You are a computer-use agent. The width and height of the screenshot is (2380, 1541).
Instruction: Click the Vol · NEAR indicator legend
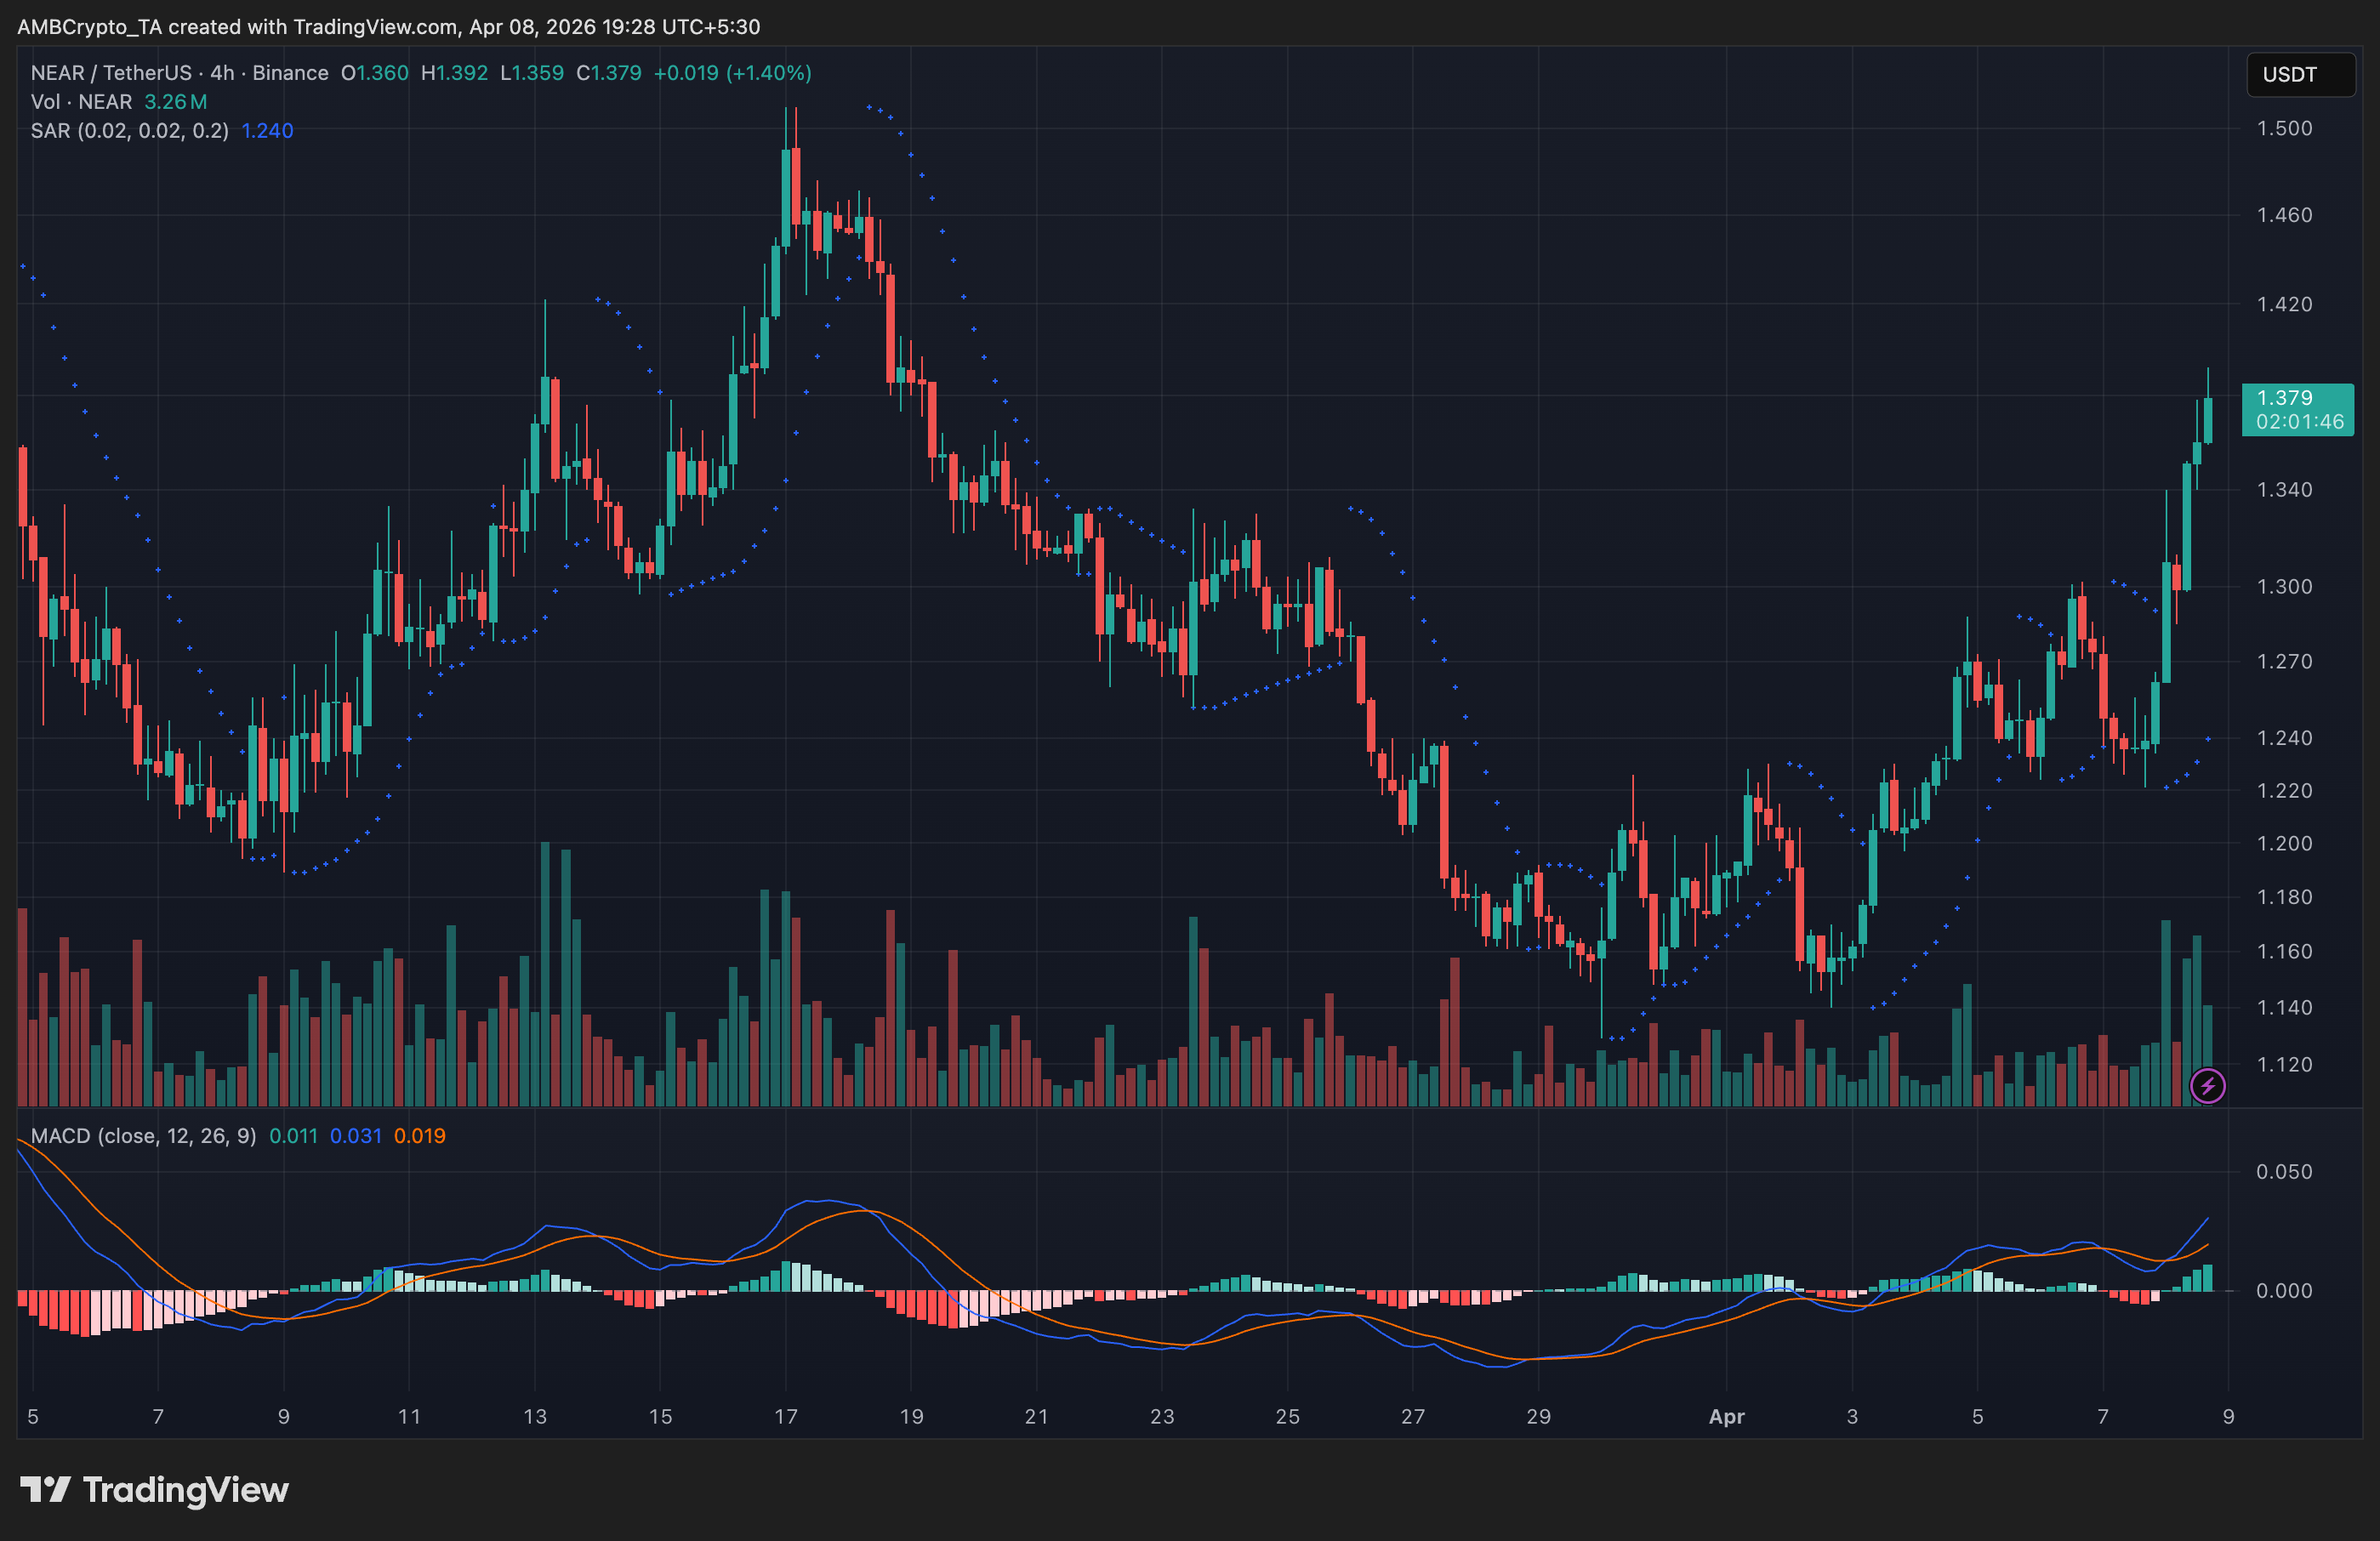81,102
